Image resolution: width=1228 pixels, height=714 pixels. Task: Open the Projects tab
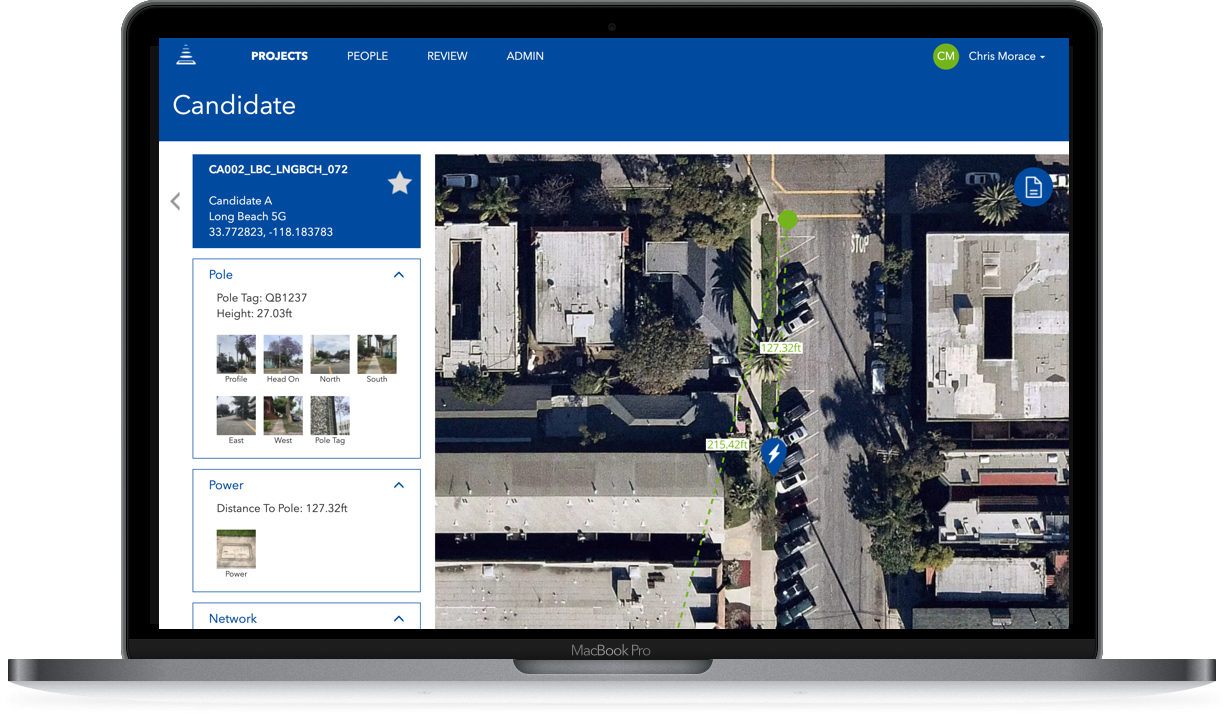(x=279, y=56)
